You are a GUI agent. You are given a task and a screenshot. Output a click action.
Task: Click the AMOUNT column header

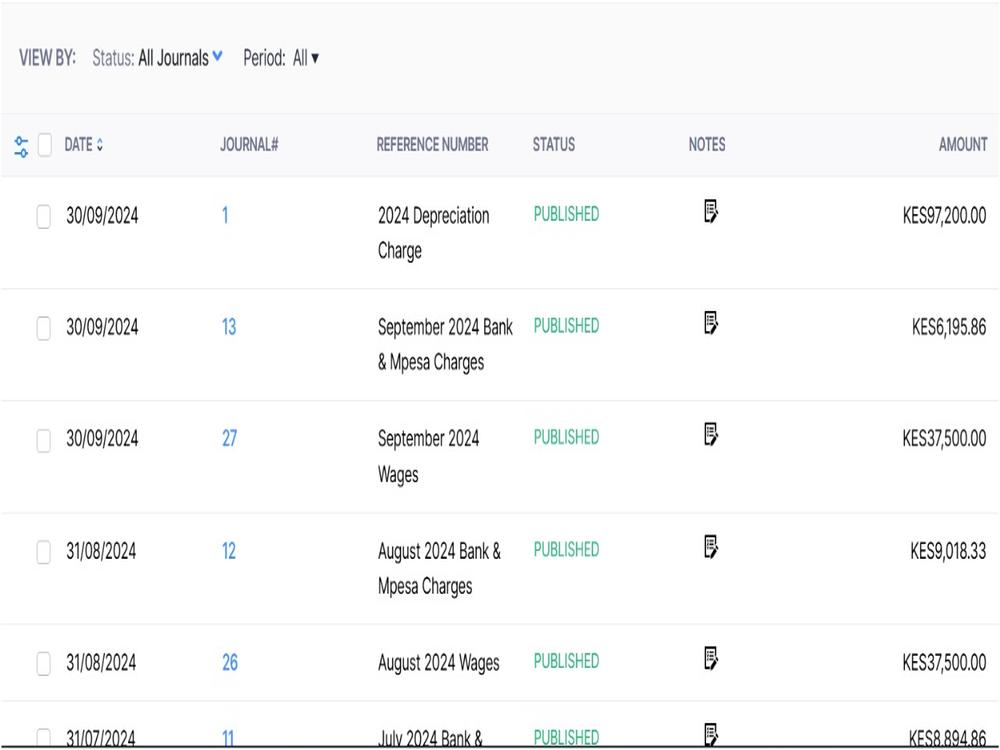(x=962, y=145)
